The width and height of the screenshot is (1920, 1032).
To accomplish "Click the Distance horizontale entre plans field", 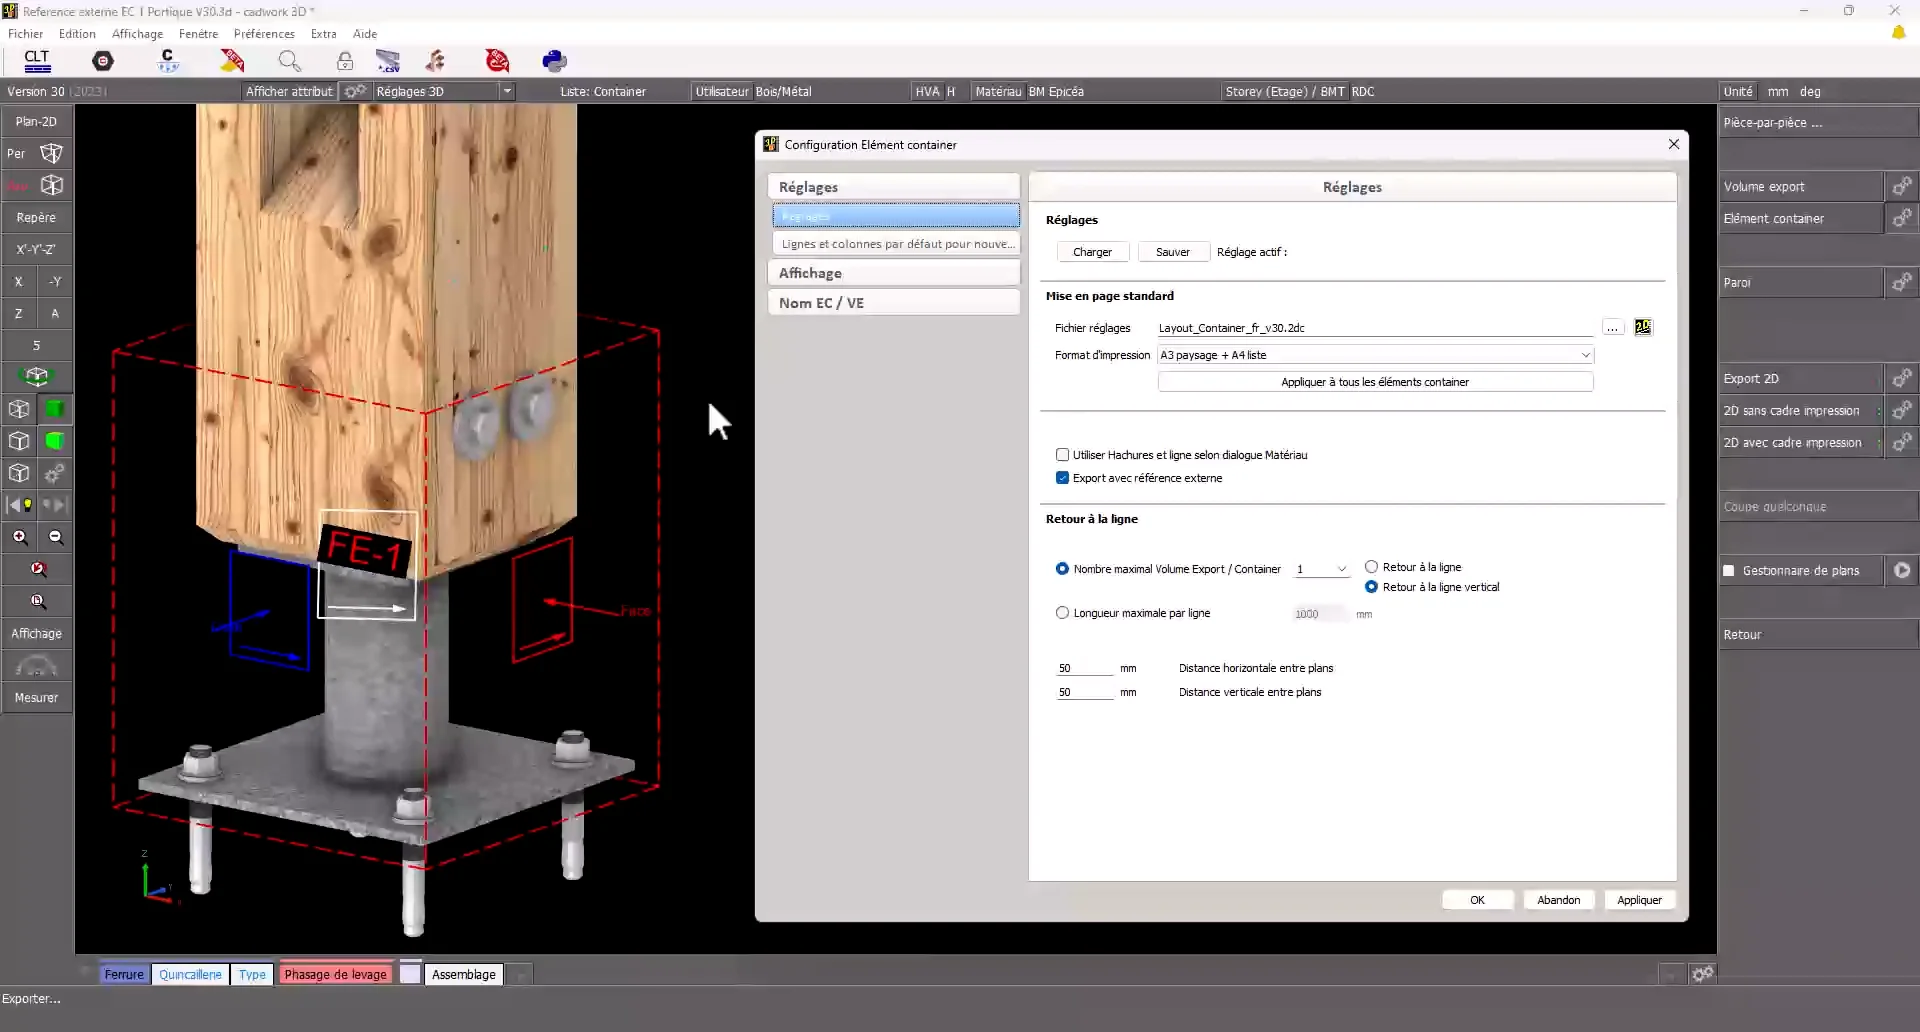I will pos(1084,668).
